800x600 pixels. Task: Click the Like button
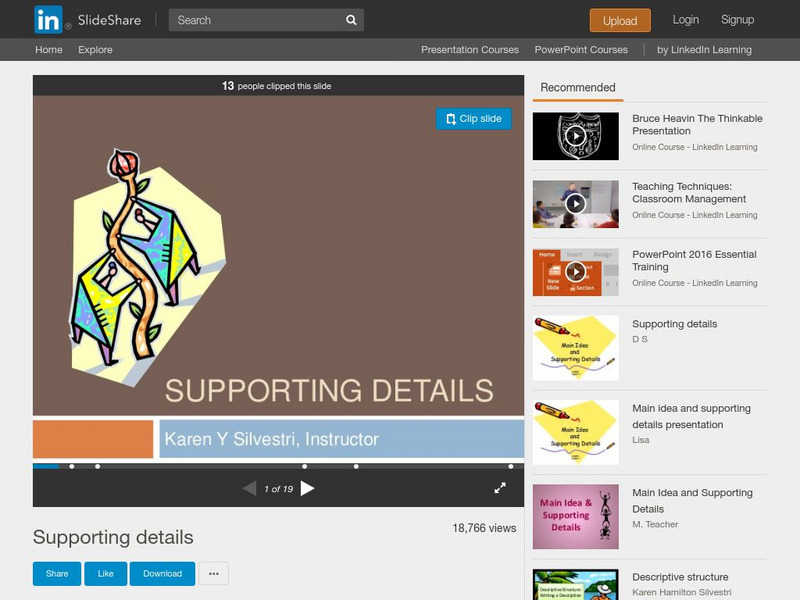pyautogui.click(x=106, y=573)
